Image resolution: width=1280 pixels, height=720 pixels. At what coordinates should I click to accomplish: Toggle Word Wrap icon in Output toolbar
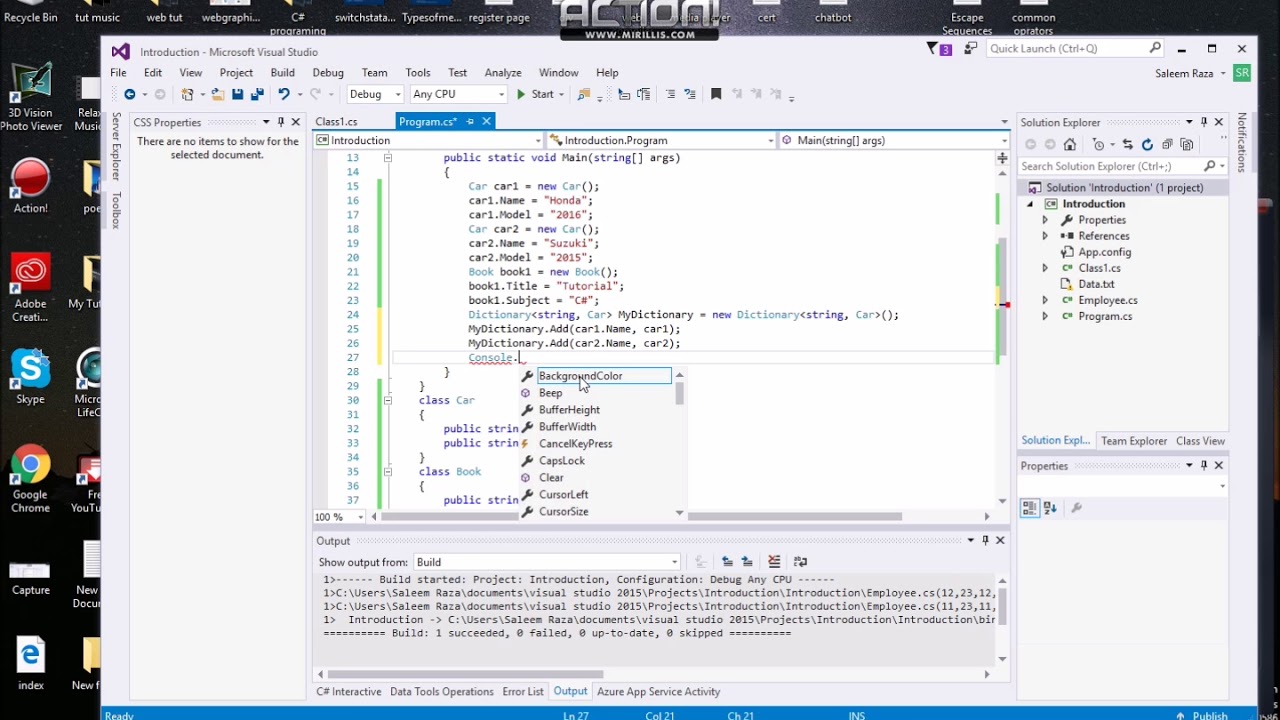coord(800,562)
